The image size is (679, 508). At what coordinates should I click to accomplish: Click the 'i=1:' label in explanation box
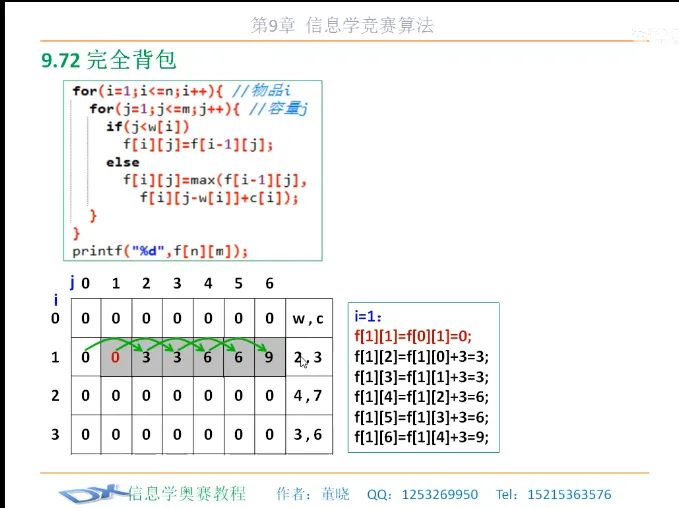coord(370,317)
